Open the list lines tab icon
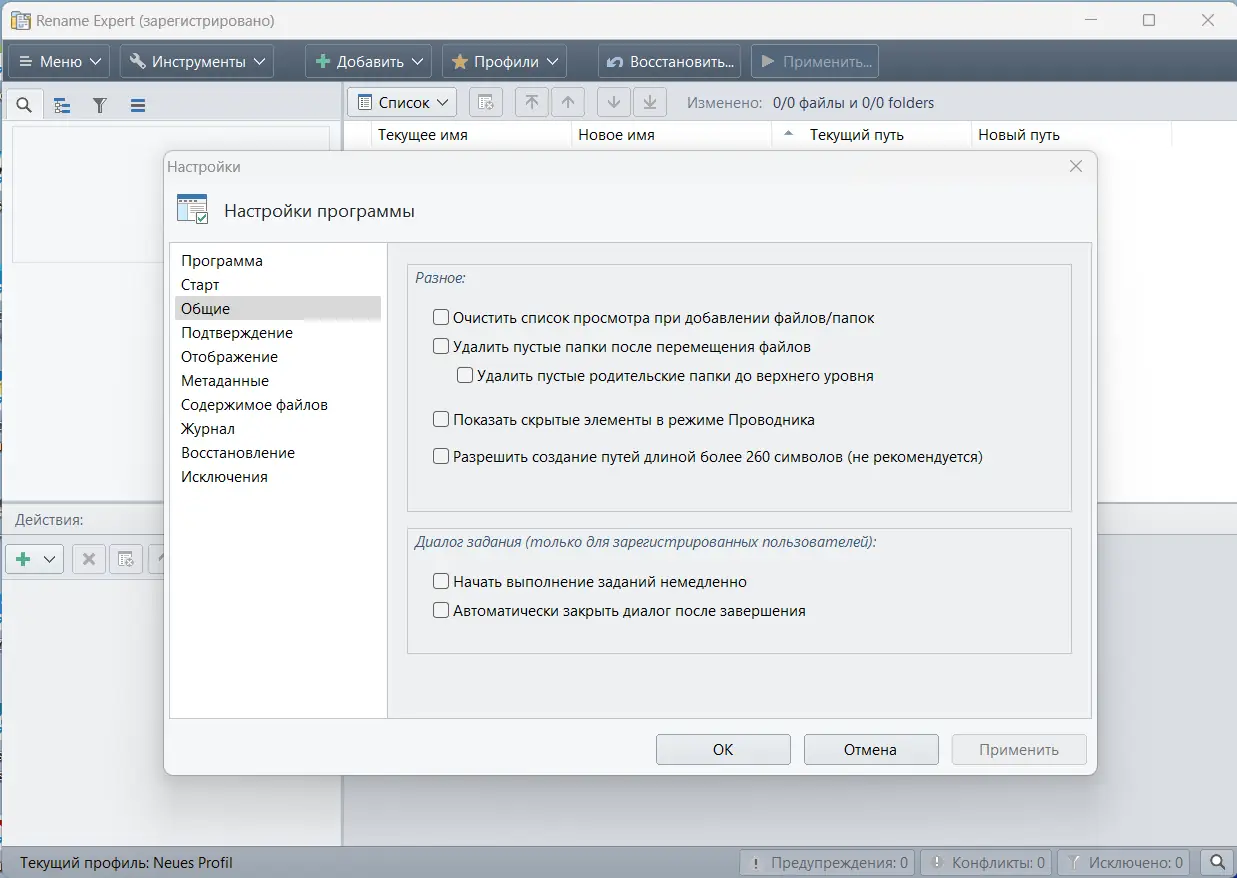Viewport: 1237px width, 878px height. (138, 105)
